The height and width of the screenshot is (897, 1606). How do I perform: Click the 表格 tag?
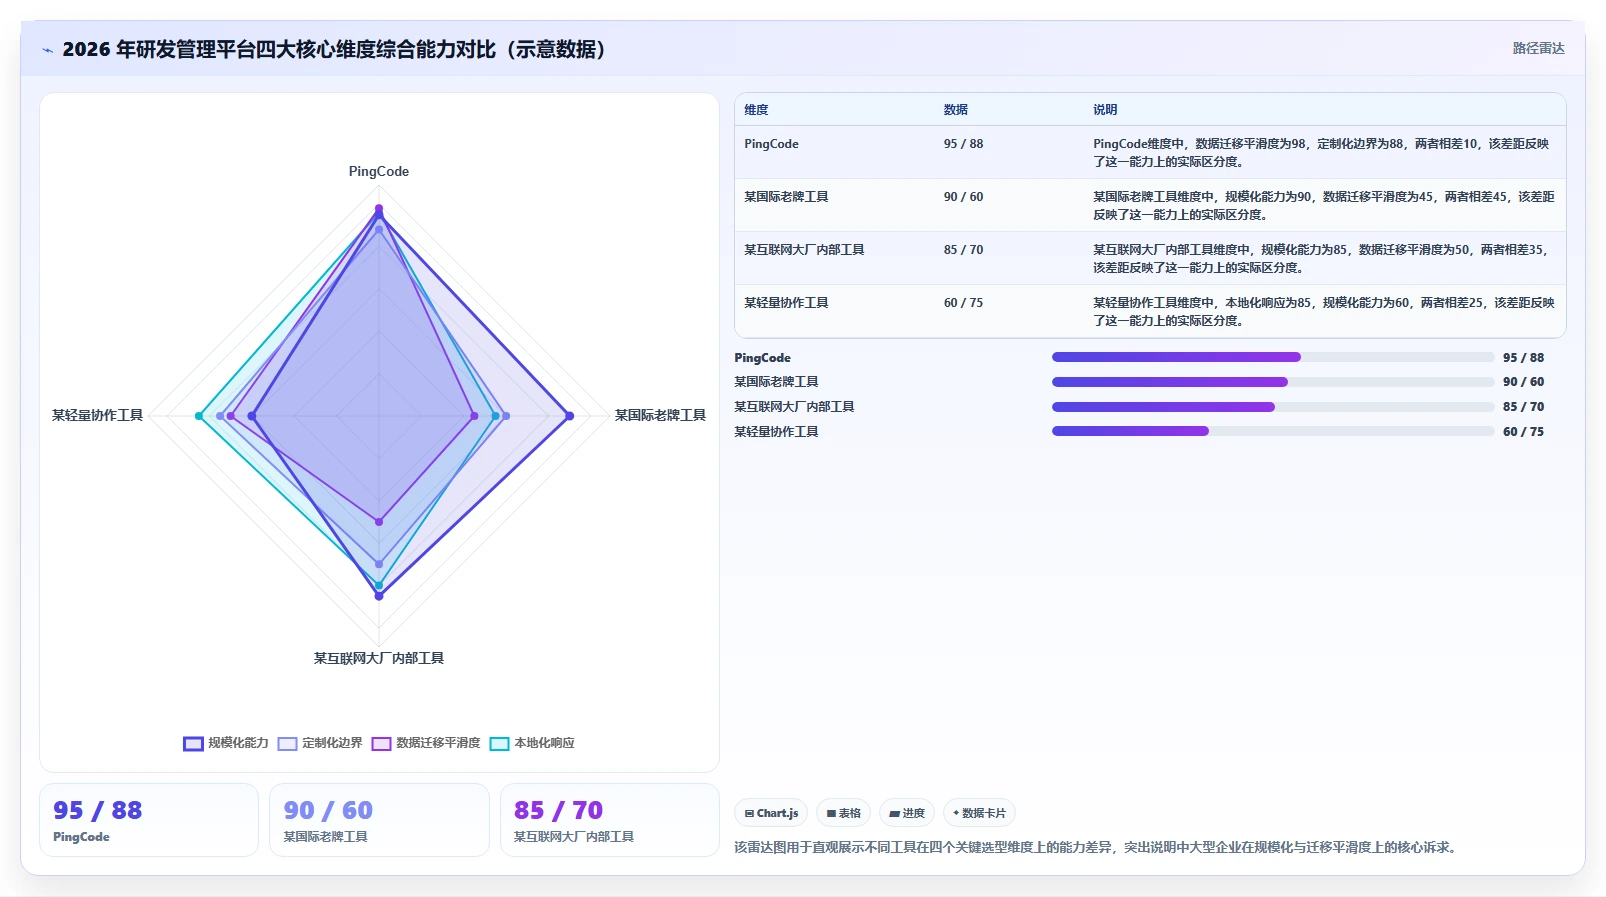coord(844,813)
